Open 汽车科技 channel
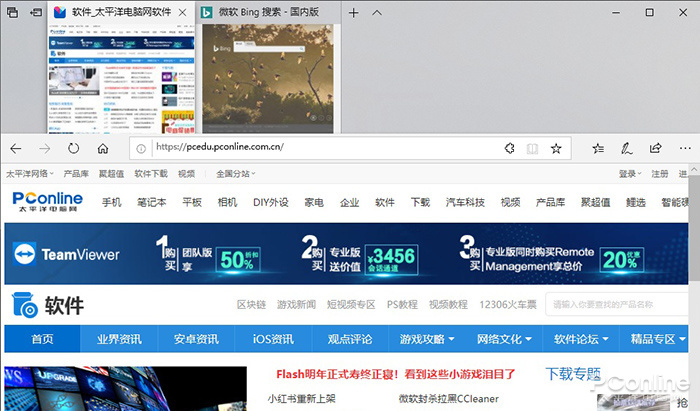Screen dimensions: 700x411 [465, 203]
